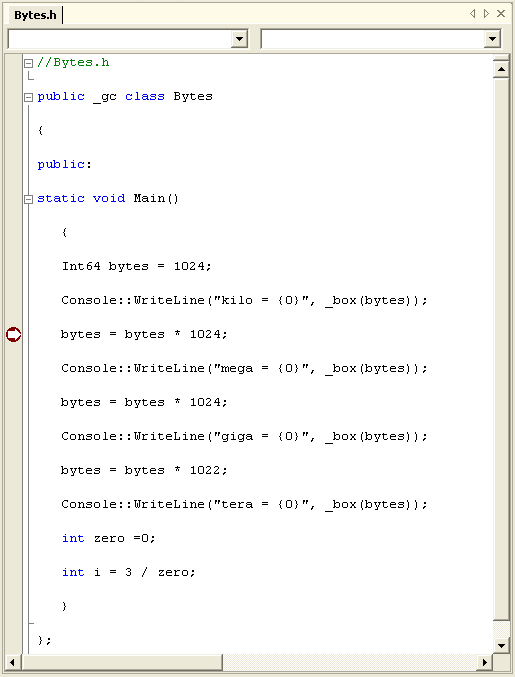The width and height of the screenshot is (515, 677).
Task: Click the 'Int64 bytes = 1024;' code line
Action: [136, 266]
